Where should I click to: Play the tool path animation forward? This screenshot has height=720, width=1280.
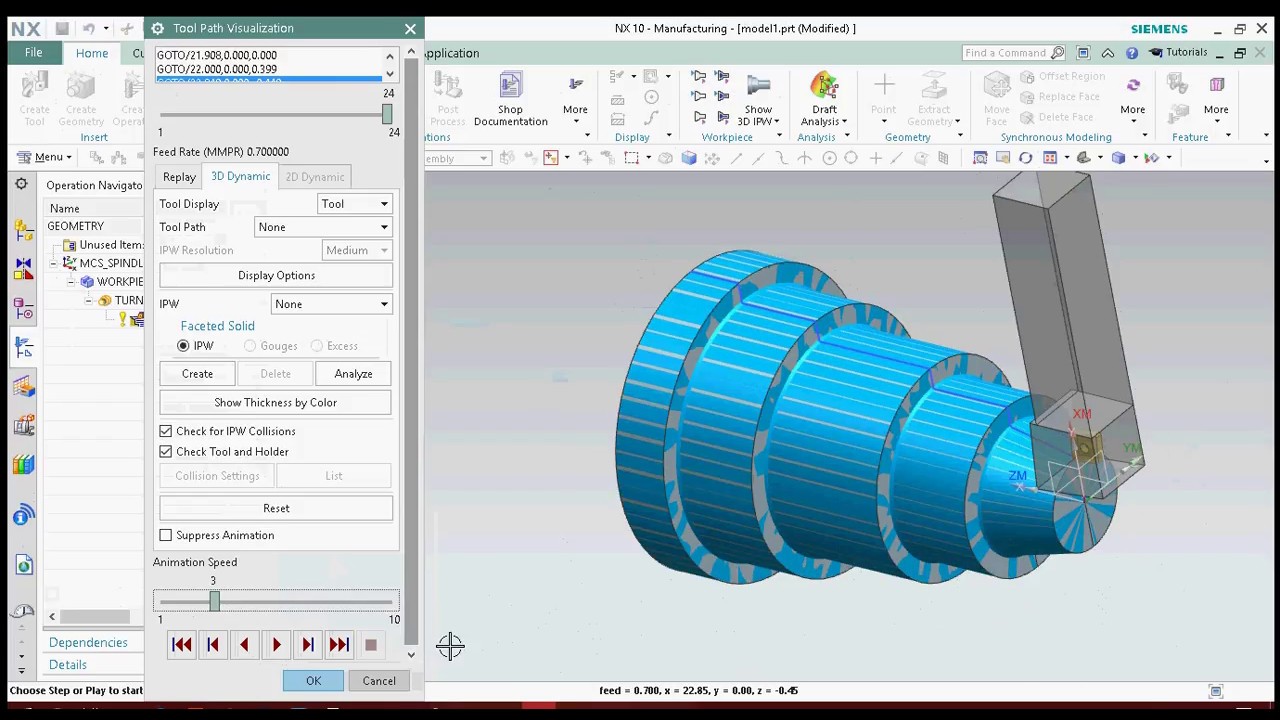point(276,645)
